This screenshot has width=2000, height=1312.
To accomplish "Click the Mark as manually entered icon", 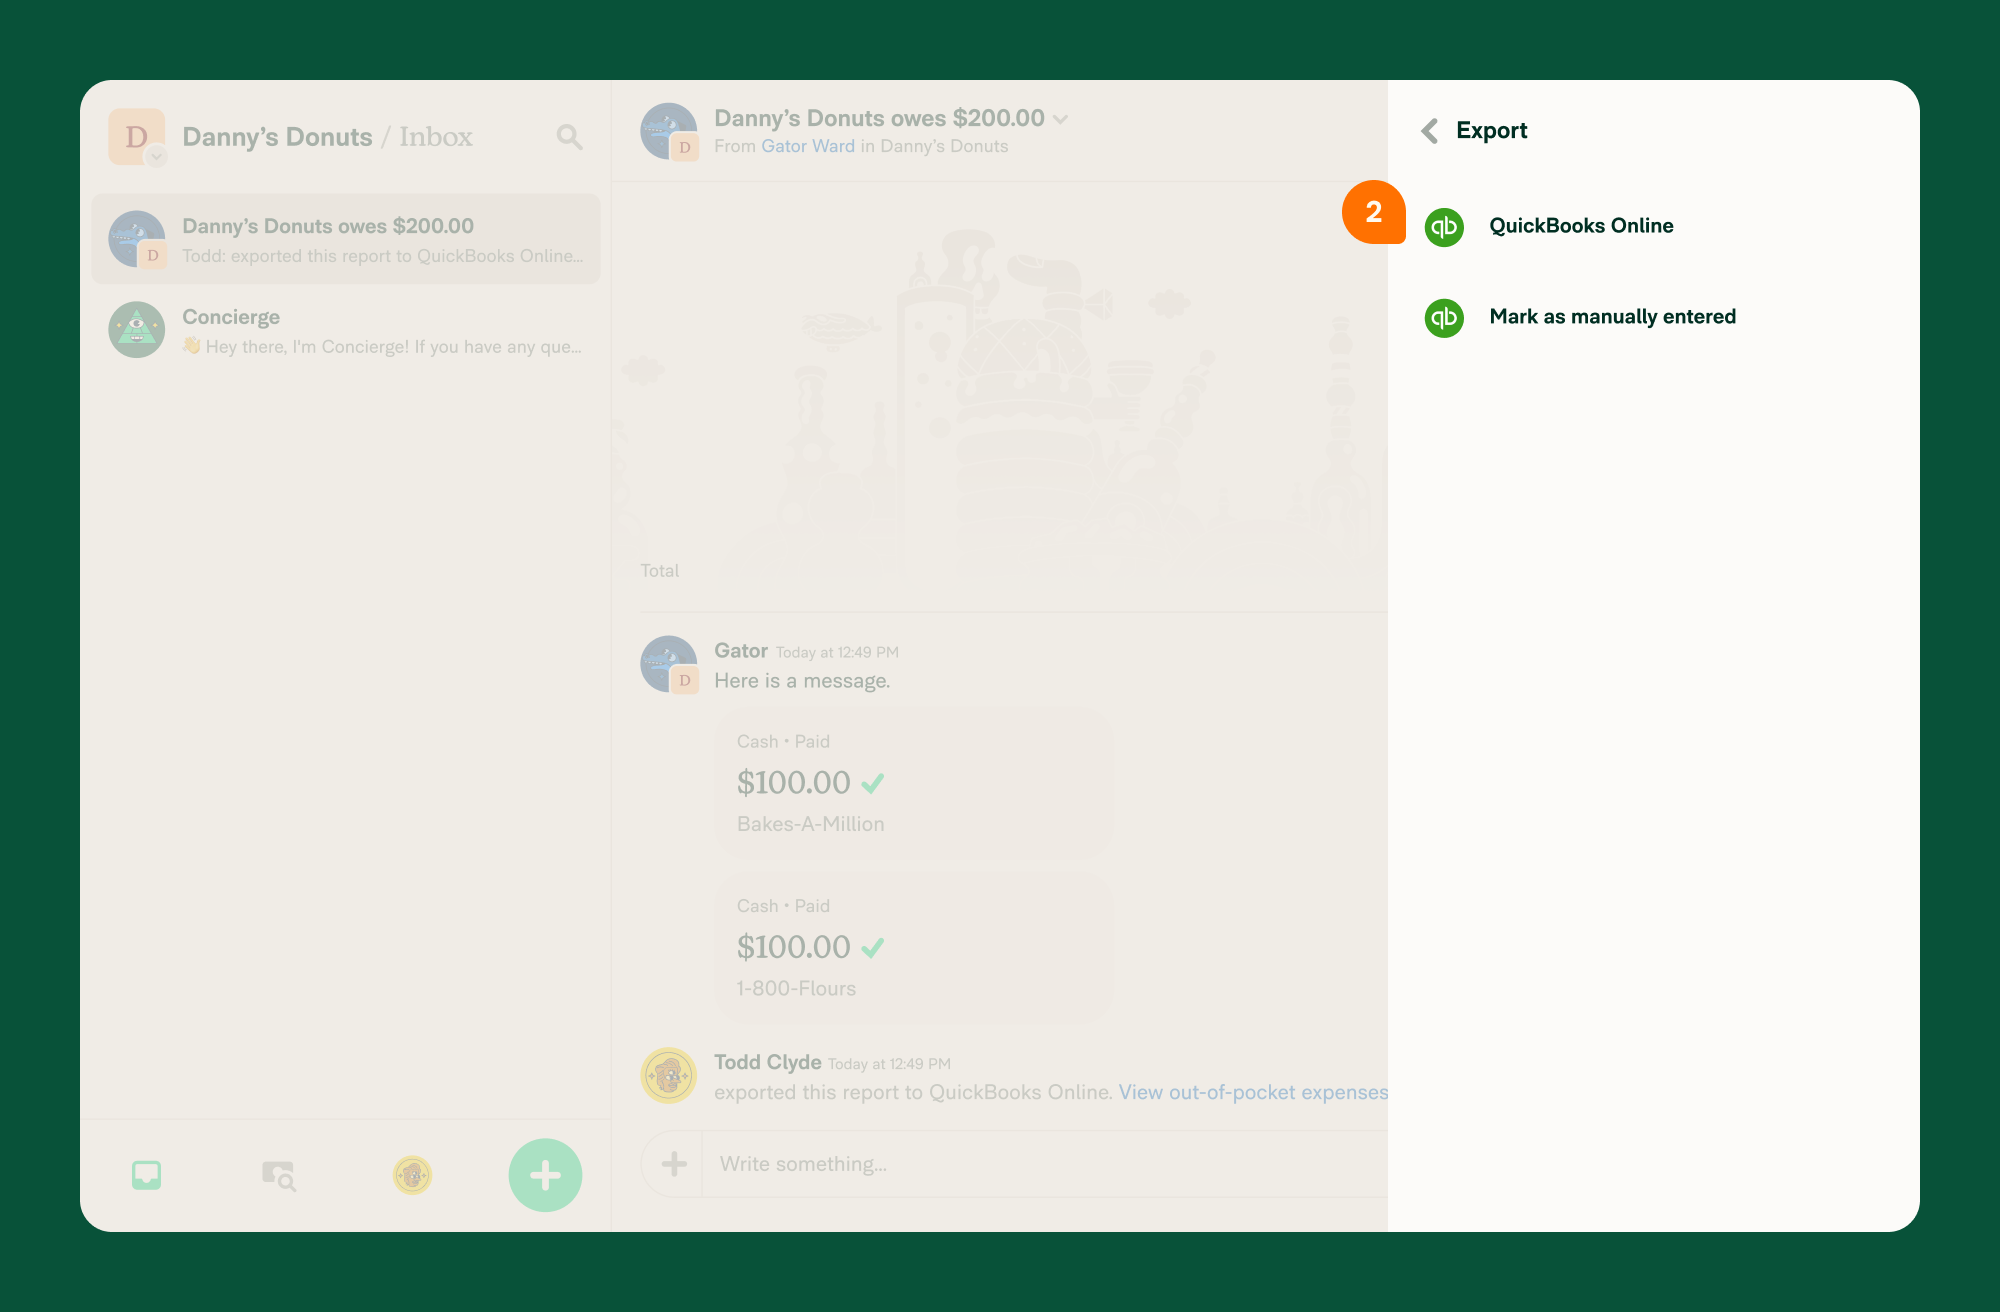I will [x=1445, y=316].
